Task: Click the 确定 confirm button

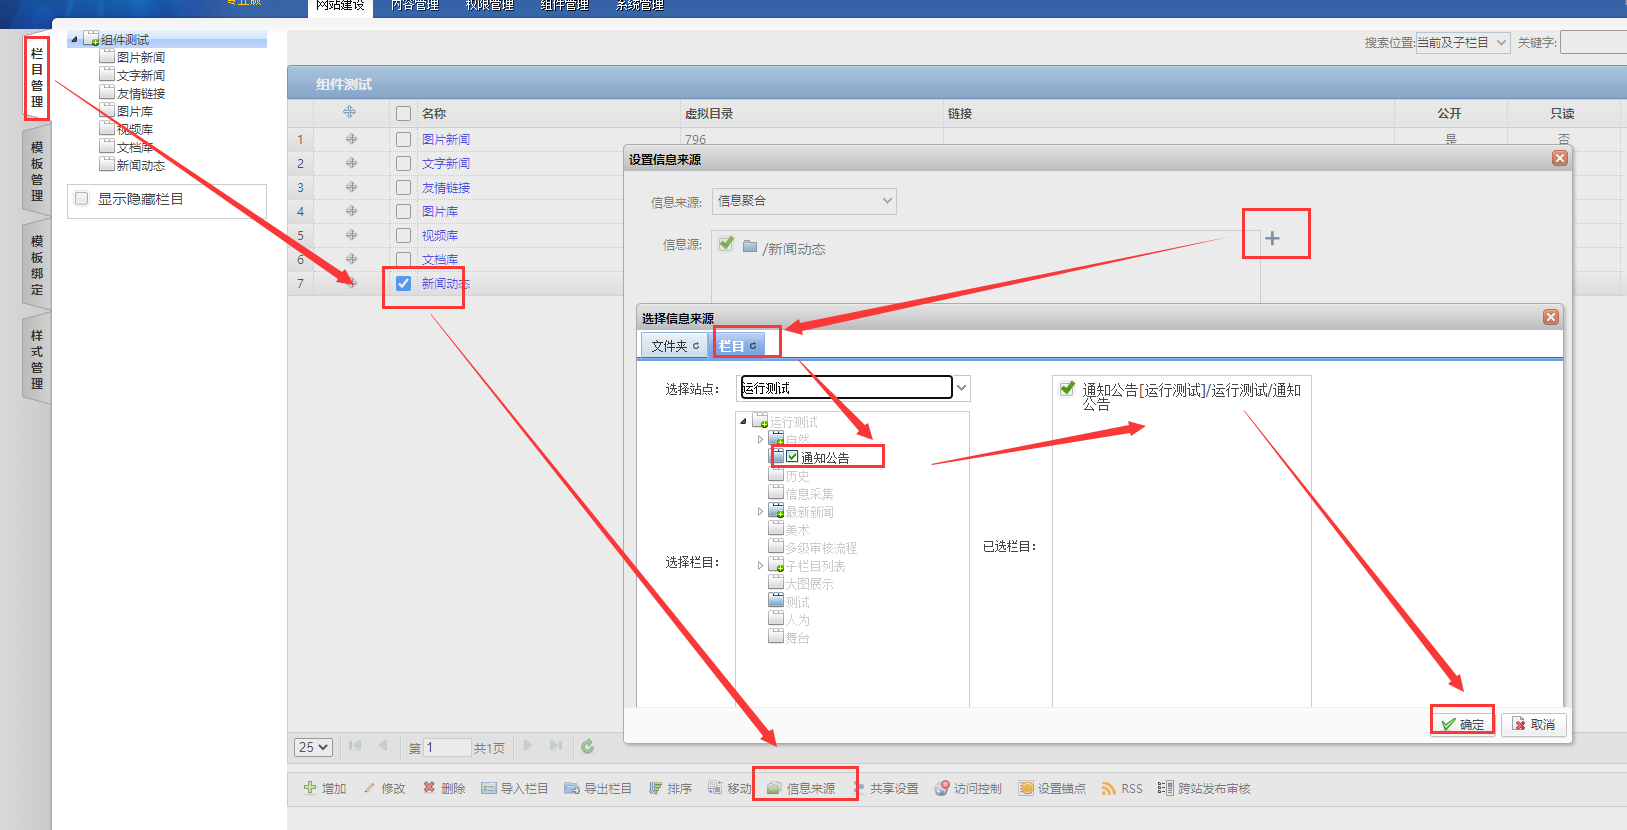Action: coord(1462,724)
